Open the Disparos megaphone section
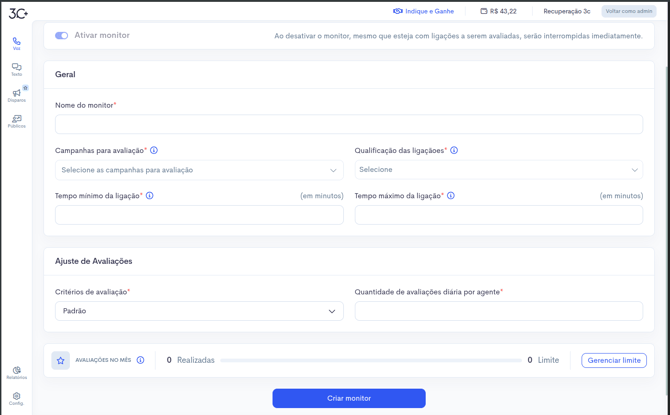Image resolution: width=670 pixels, height=415 pixels. (16, 95)
